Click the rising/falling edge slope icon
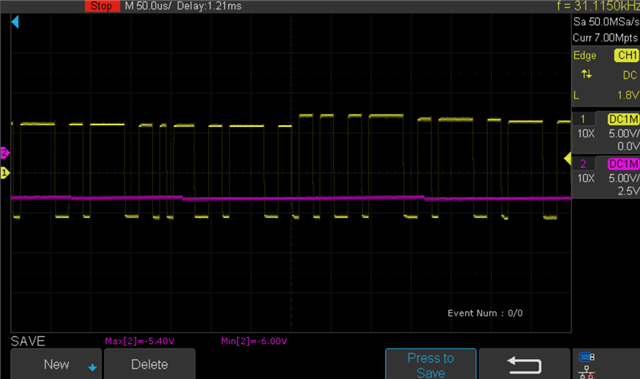The width and height of the screenshot is (640, 379). [x=587, y=74]
